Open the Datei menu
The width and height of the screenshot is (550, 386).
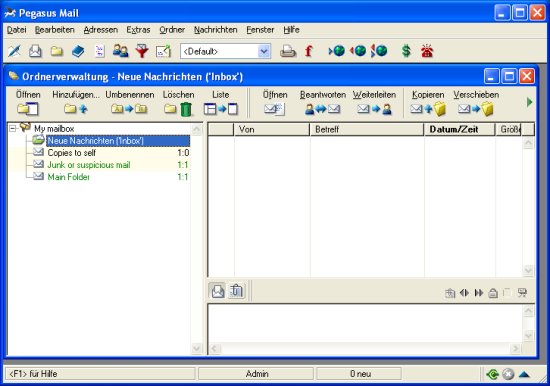[x=16, y=30]
